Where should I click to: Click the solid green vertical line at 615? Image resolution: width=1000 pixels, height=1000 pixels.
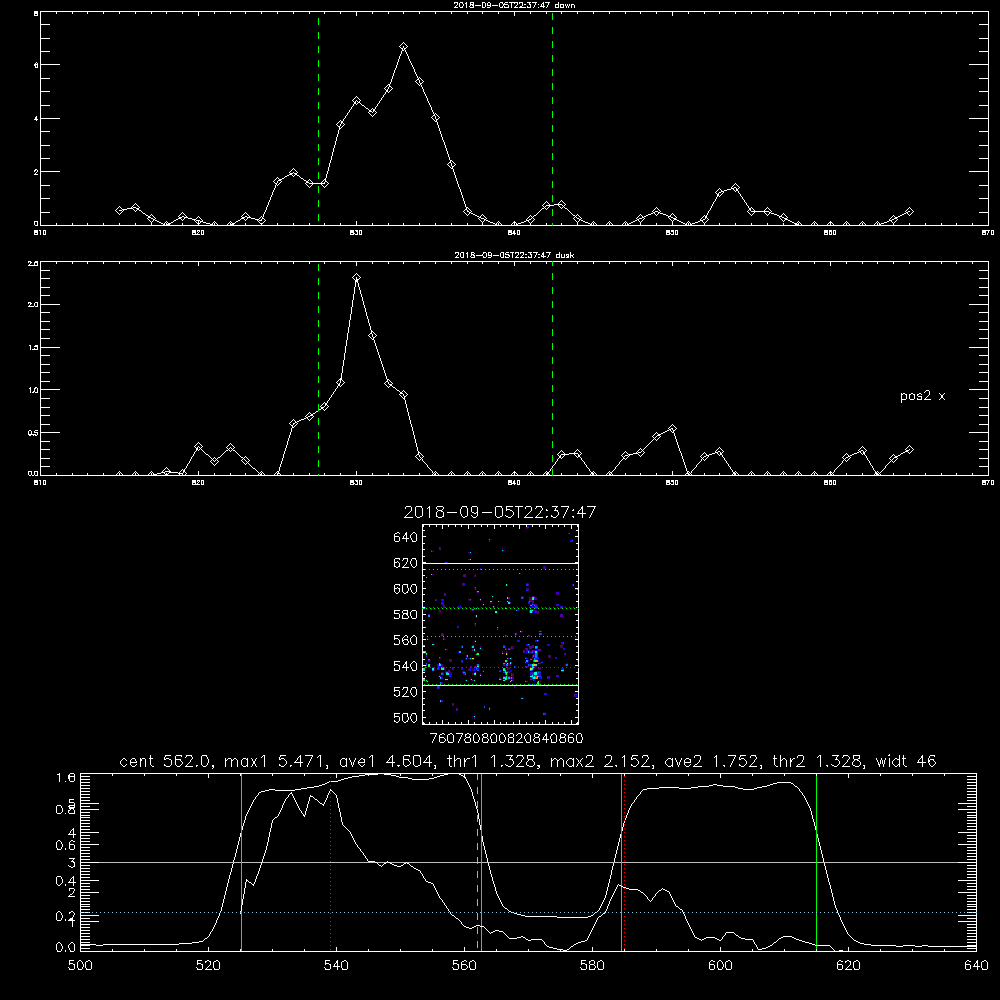pos(816,861)
